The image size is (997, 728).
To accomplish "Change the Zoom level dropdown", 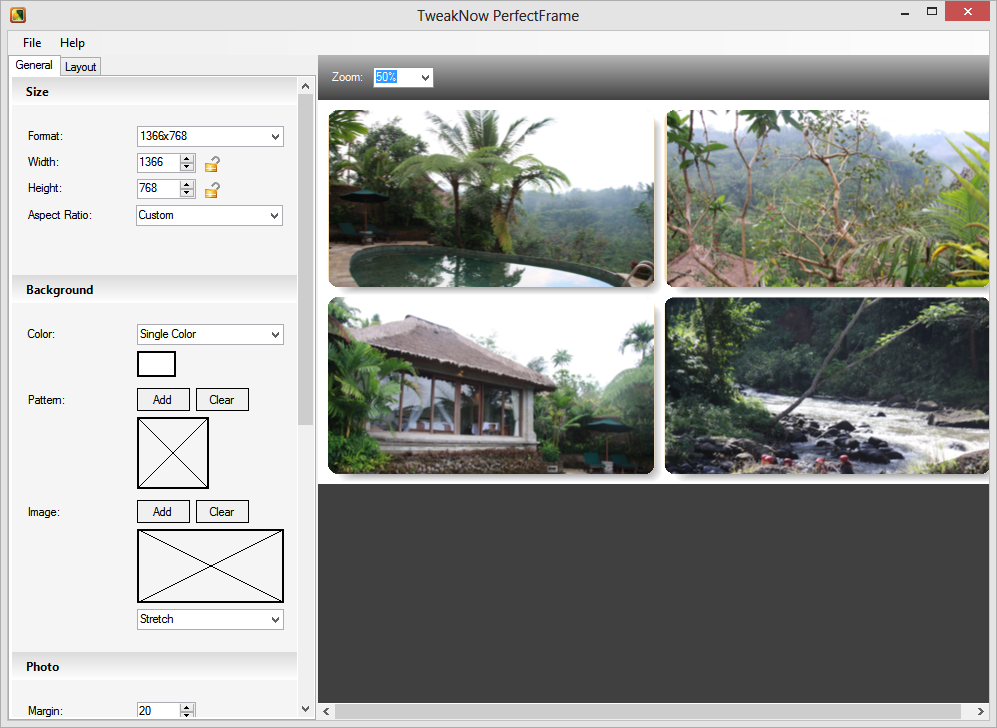I will pyautogui.click(x=403, y=77).
